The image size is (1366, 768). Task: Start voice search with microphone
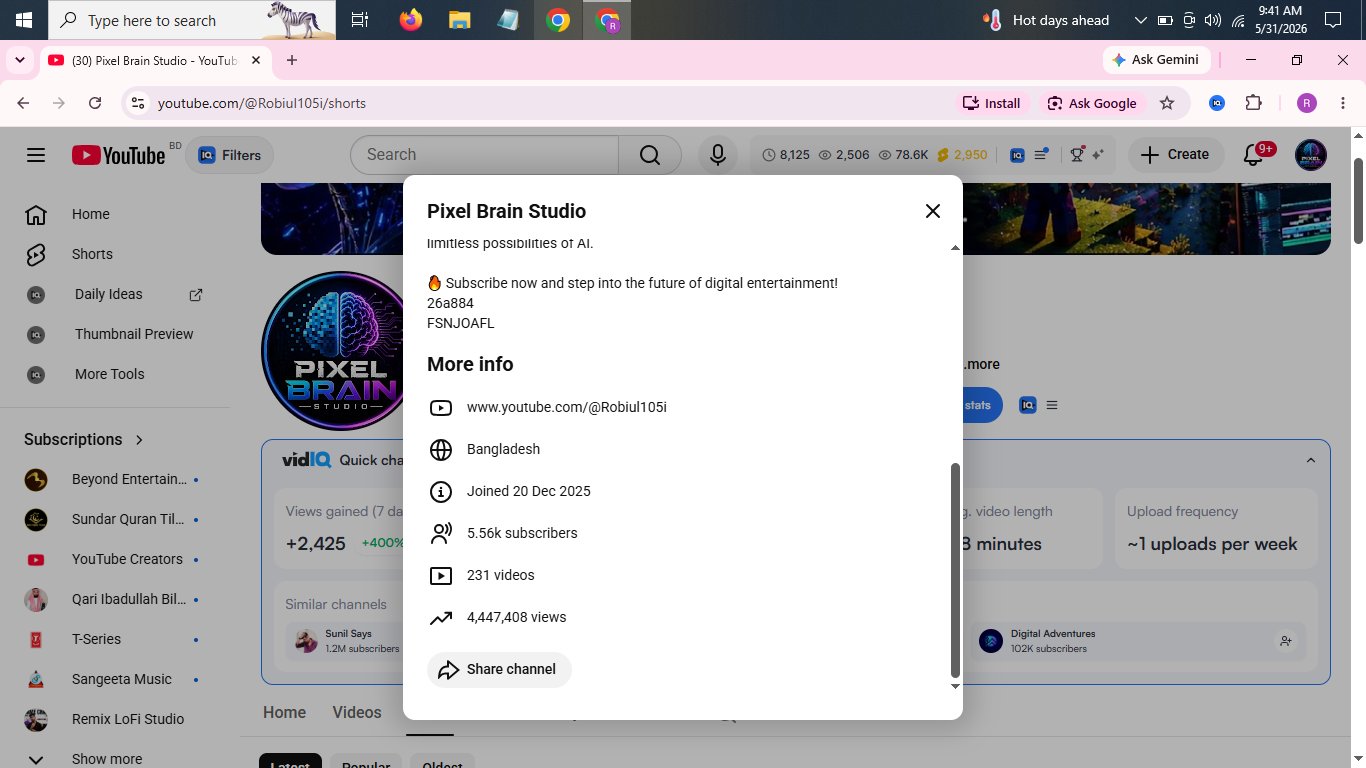717,155
